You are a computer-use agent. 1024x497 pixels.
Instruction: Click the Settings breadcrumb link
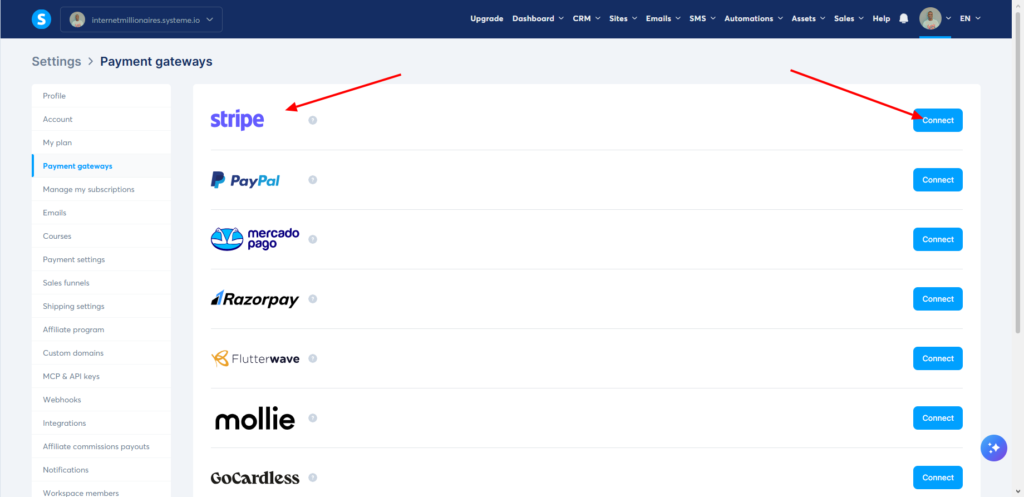coord(56,61)
